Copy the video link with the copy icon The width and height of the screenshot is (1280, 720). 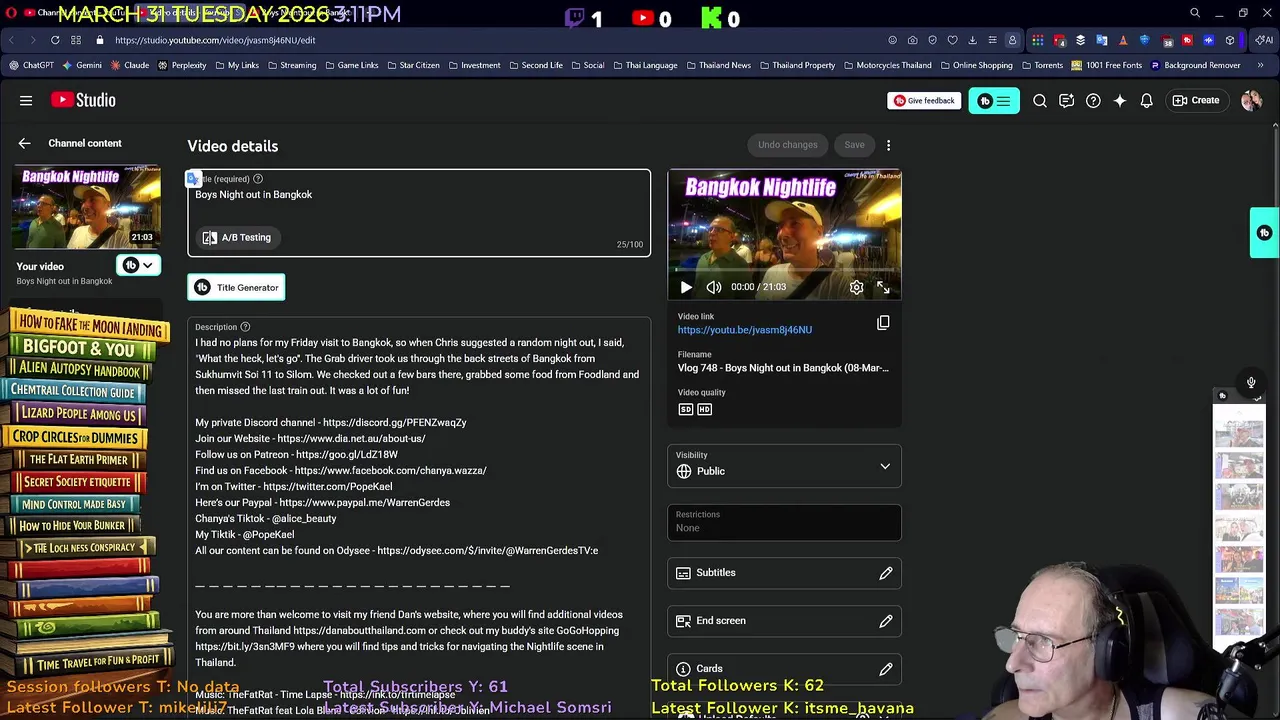click(x=883, y=323)
